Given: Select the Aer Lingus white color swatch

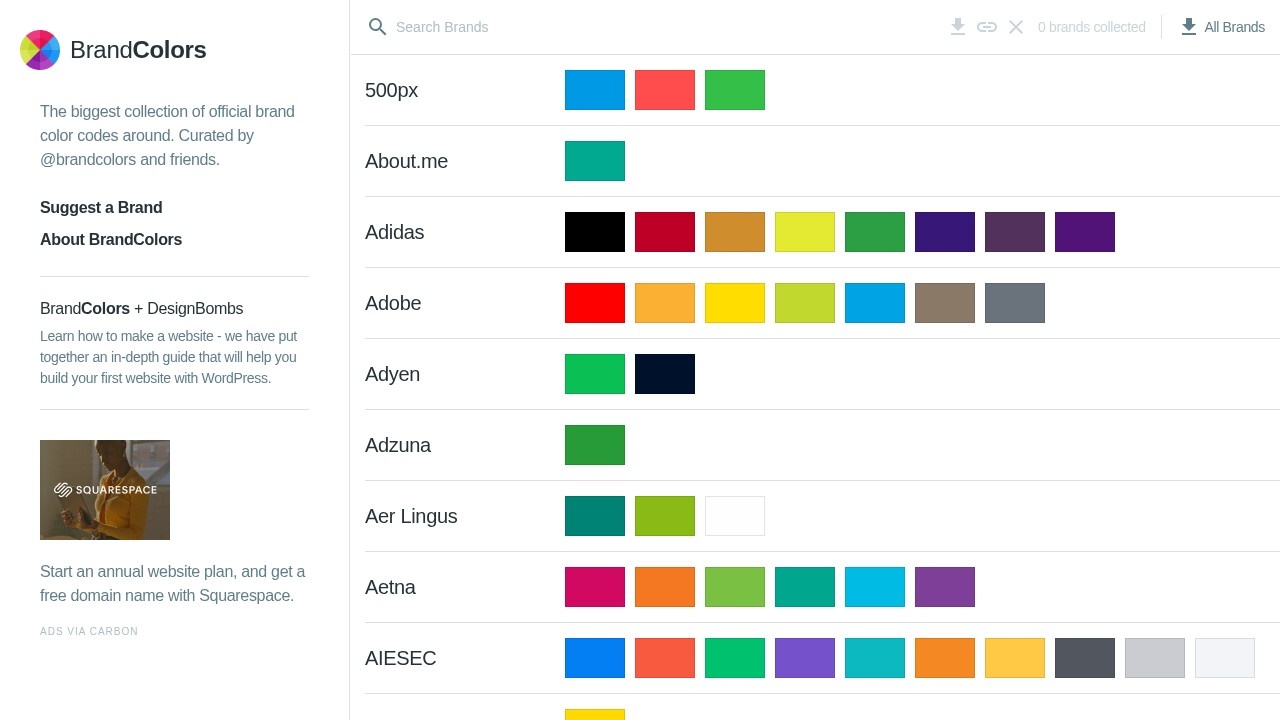Looking at the screenshot, I should (x=735, y=516).
